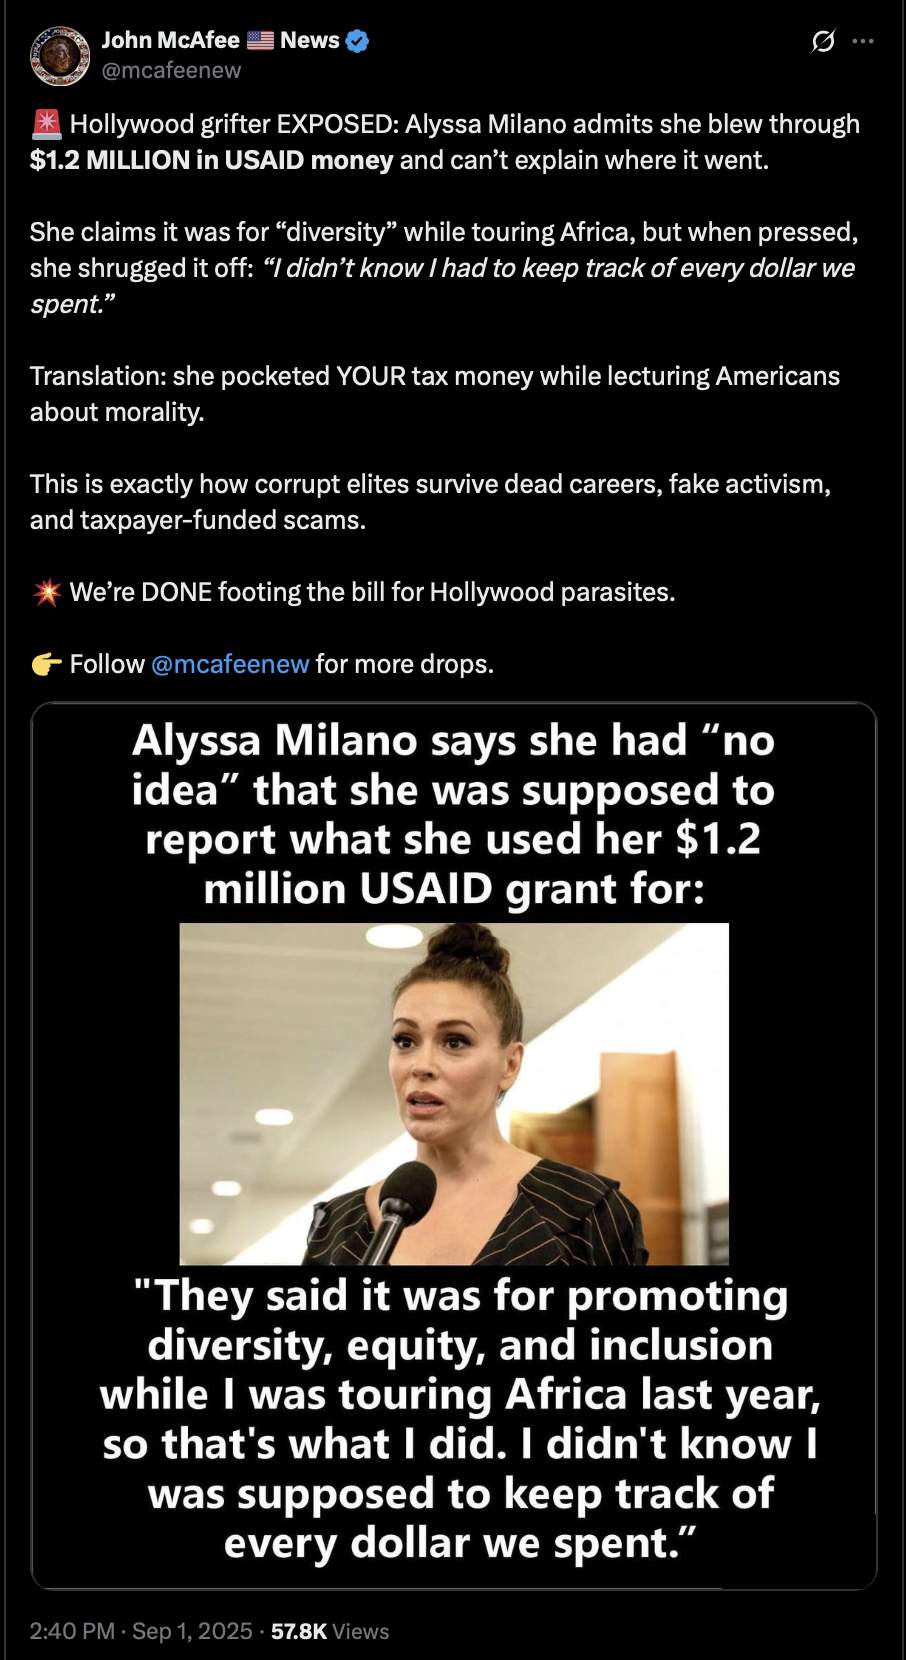This screenshot has height=1660, width=906.
Task: Open the photo of woman at microphone
Action: click(x=454, y=1094)
